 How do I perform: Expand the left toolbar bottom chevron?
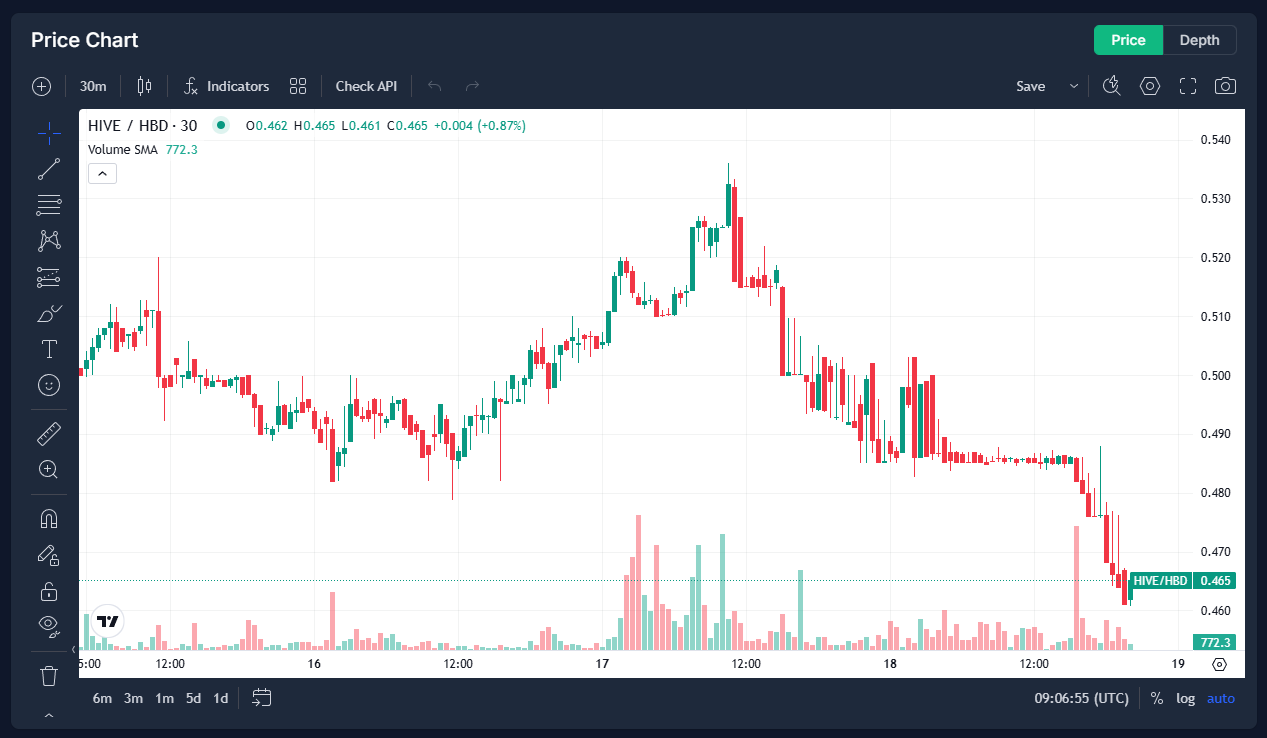(49, 715)
